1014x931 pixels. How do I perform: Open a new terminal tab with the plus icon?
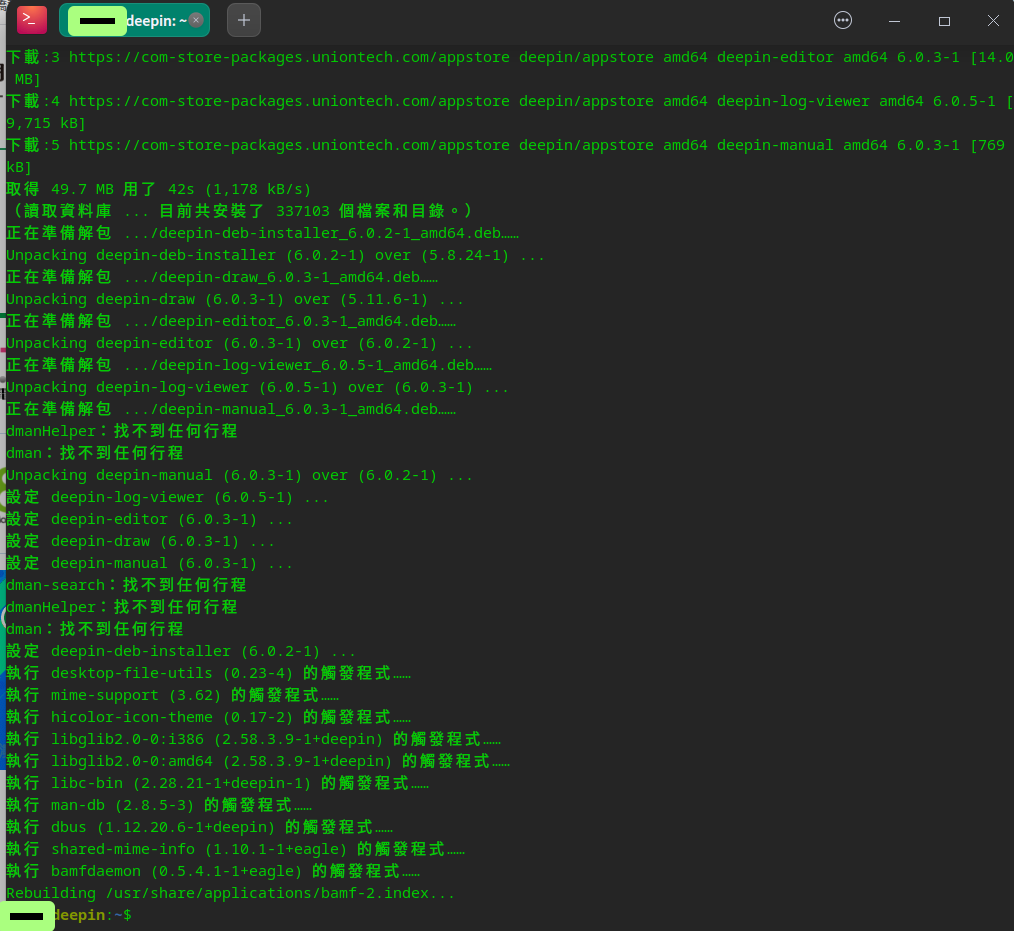pyautogui.click(x=243, y=19)
